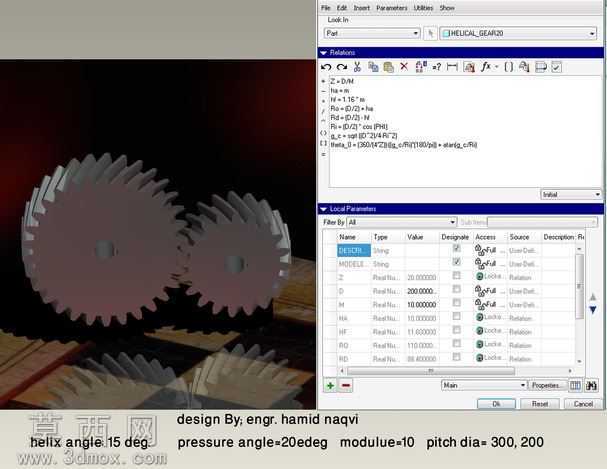Copy selected relation text
The height and width of the screenshot is (469, 607).
(373, 67)
